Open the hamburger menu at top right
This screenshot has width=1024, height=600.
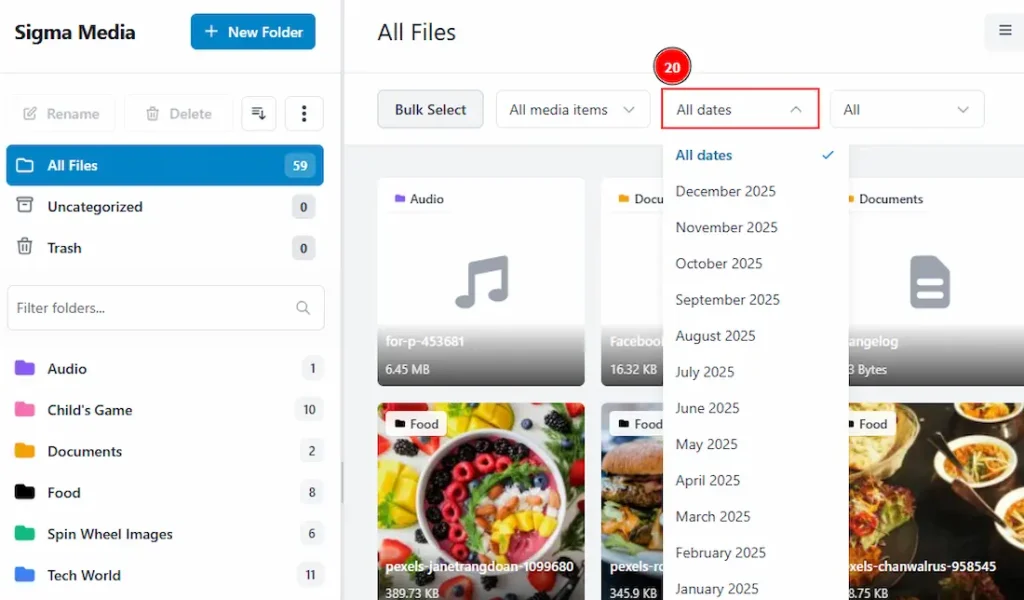tap(1003, 32)
